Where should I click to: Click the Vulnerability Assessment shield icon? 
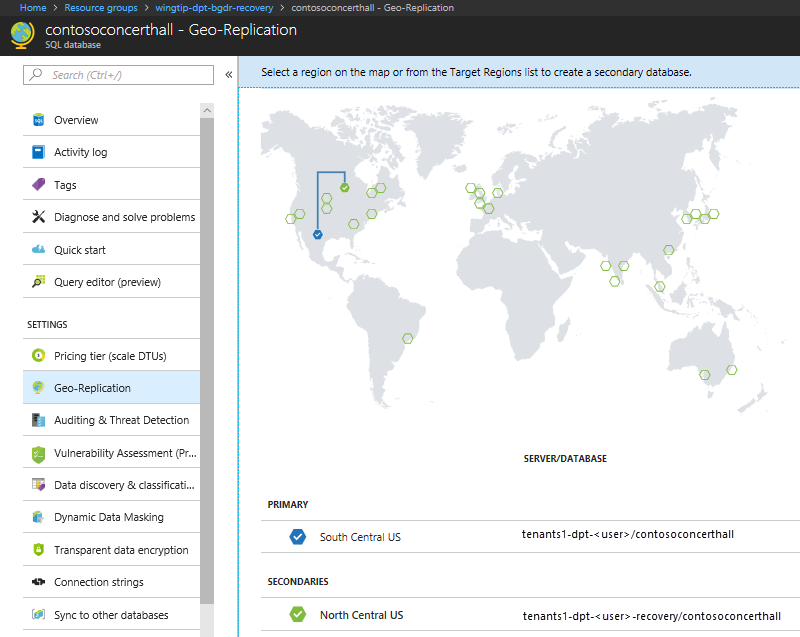pyautogui.click(x=38, y=454)
